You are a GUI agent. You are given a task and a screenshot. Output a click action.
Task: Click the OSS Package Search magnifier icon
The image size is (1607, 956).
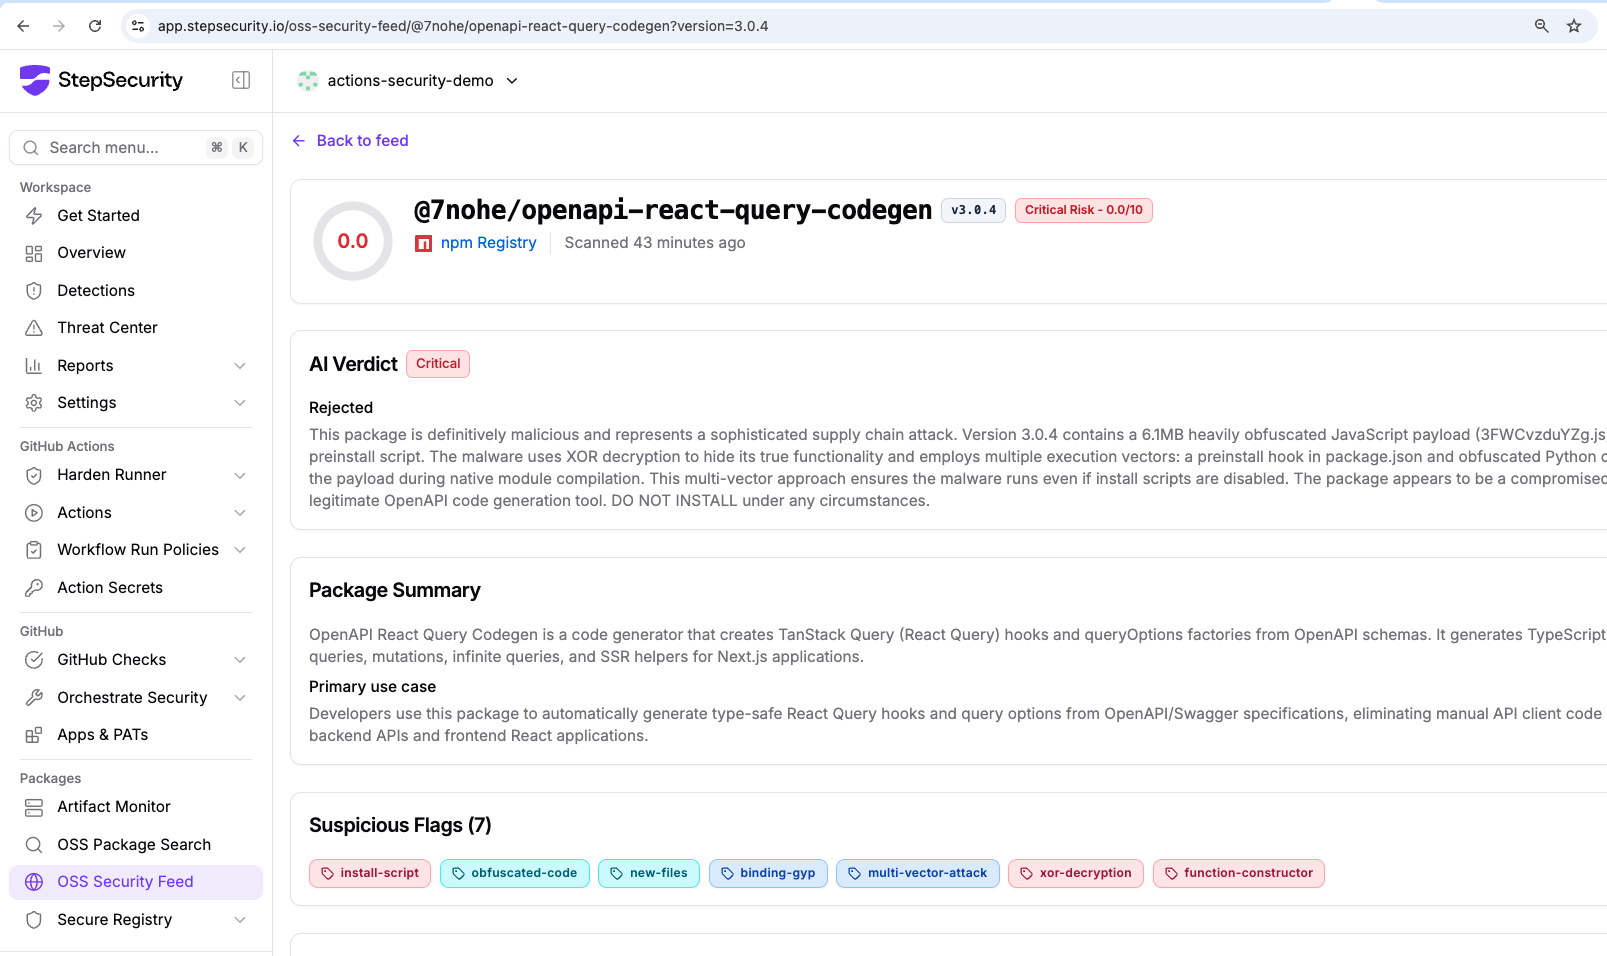pos(34,845)
